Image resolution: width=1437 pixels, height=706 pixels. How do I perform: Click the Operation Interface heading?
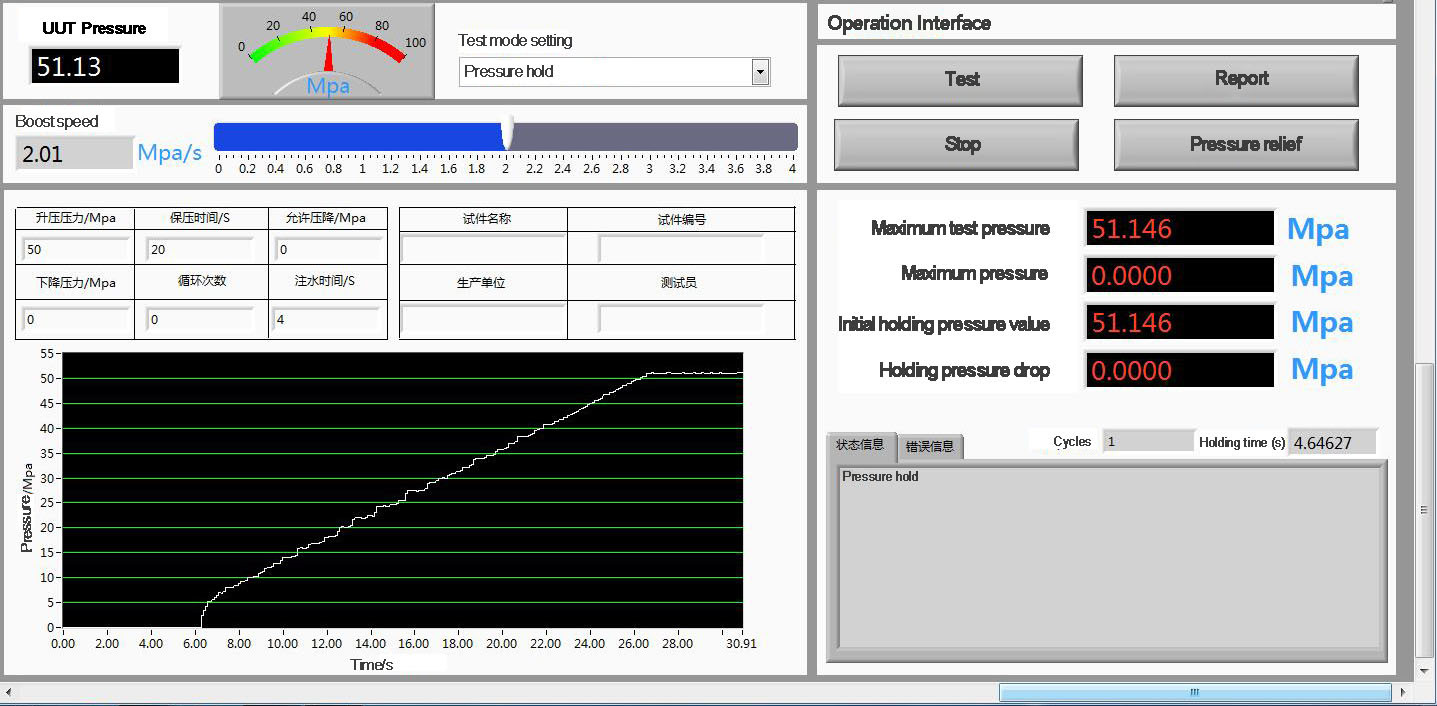pyautogui.click(x=909, y=23)
